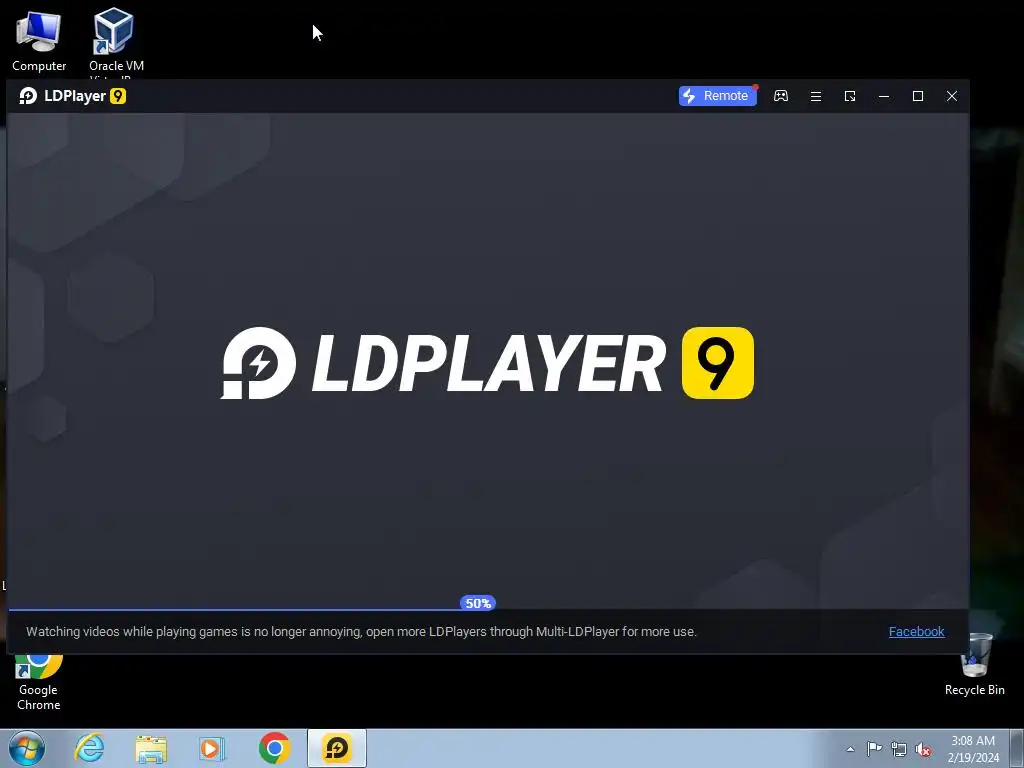Show hidden system tray icons
Screen dimensions: 1024x768
pos(850,749)
